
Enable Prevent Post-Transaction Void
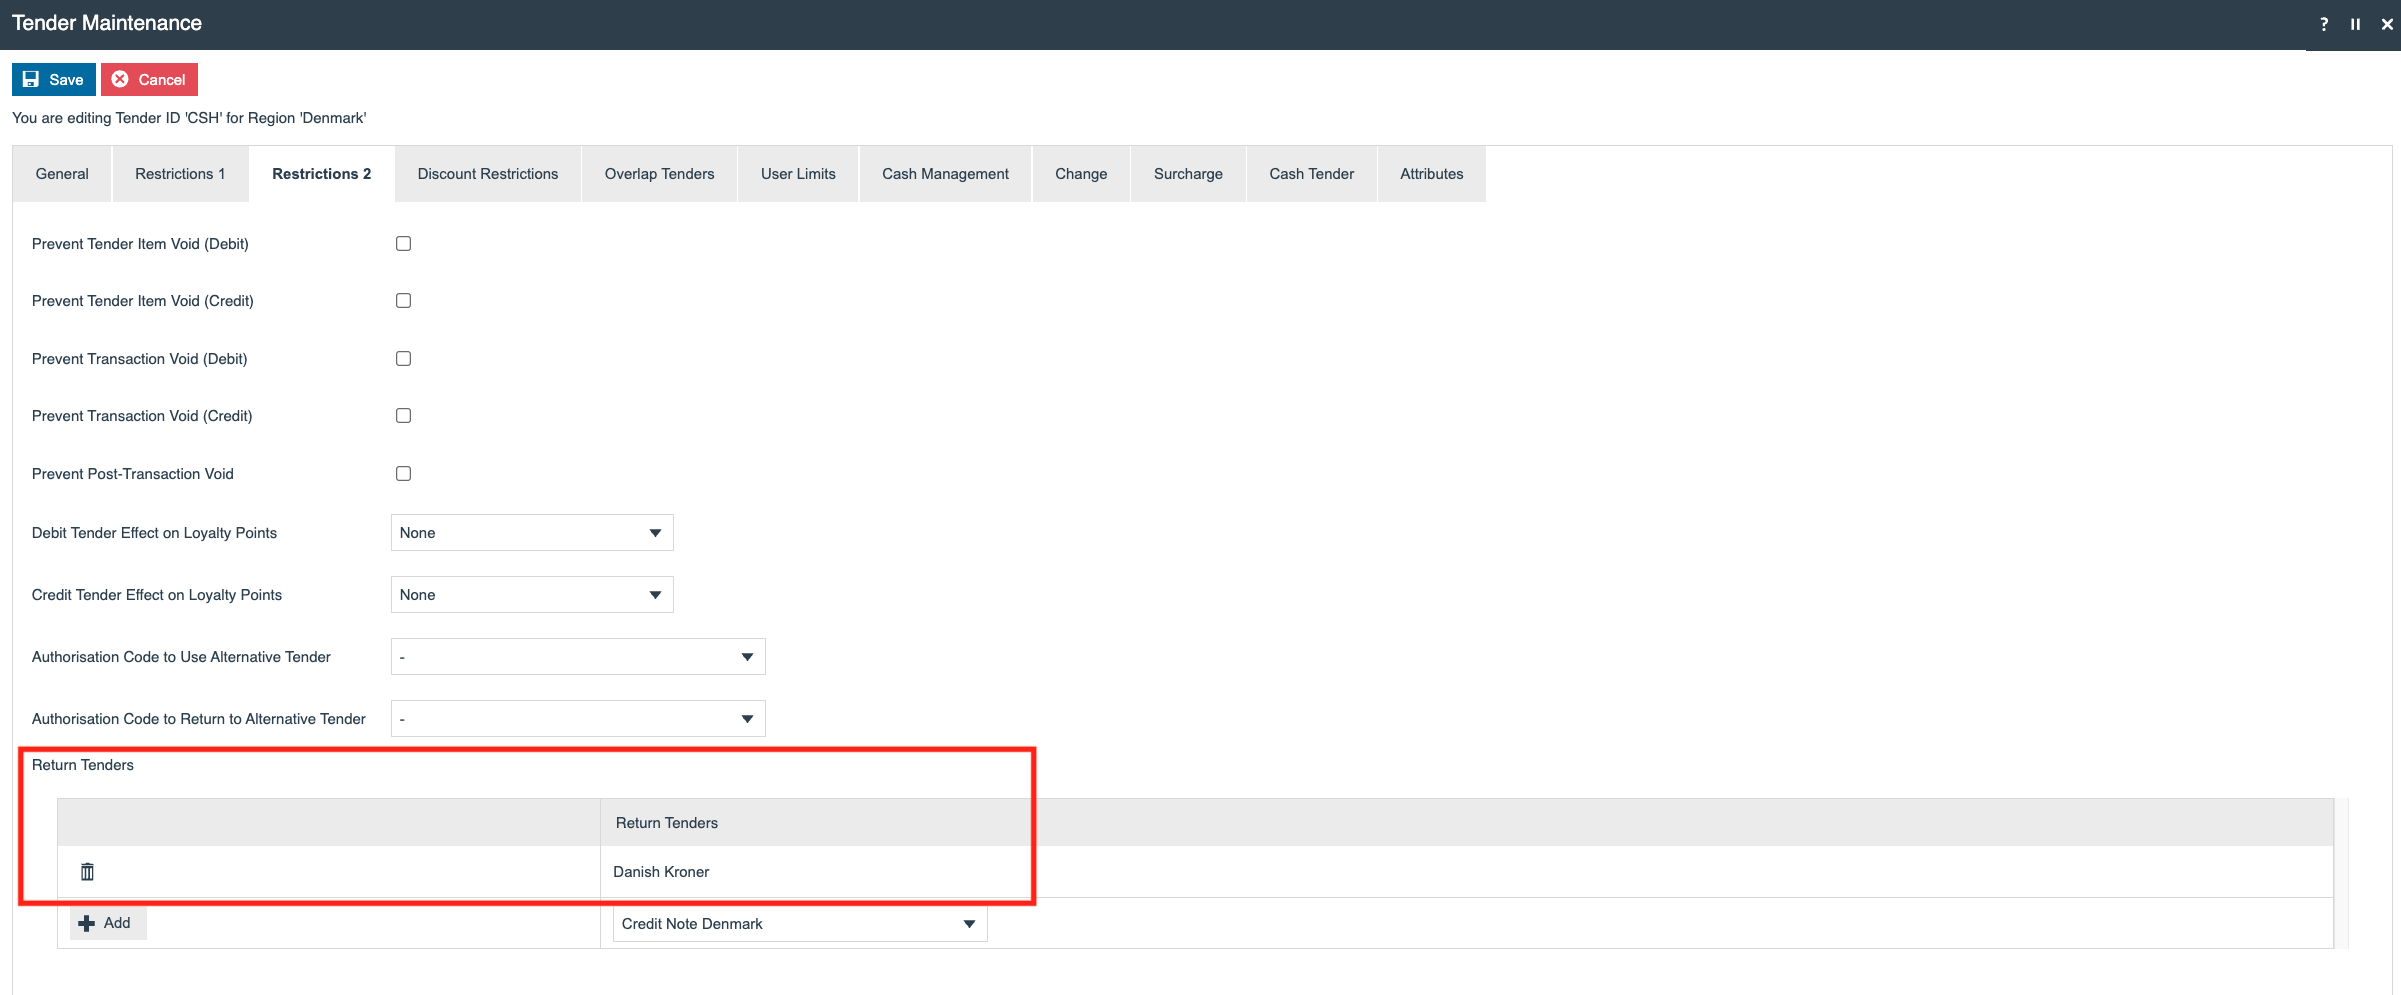coord(403,474)
